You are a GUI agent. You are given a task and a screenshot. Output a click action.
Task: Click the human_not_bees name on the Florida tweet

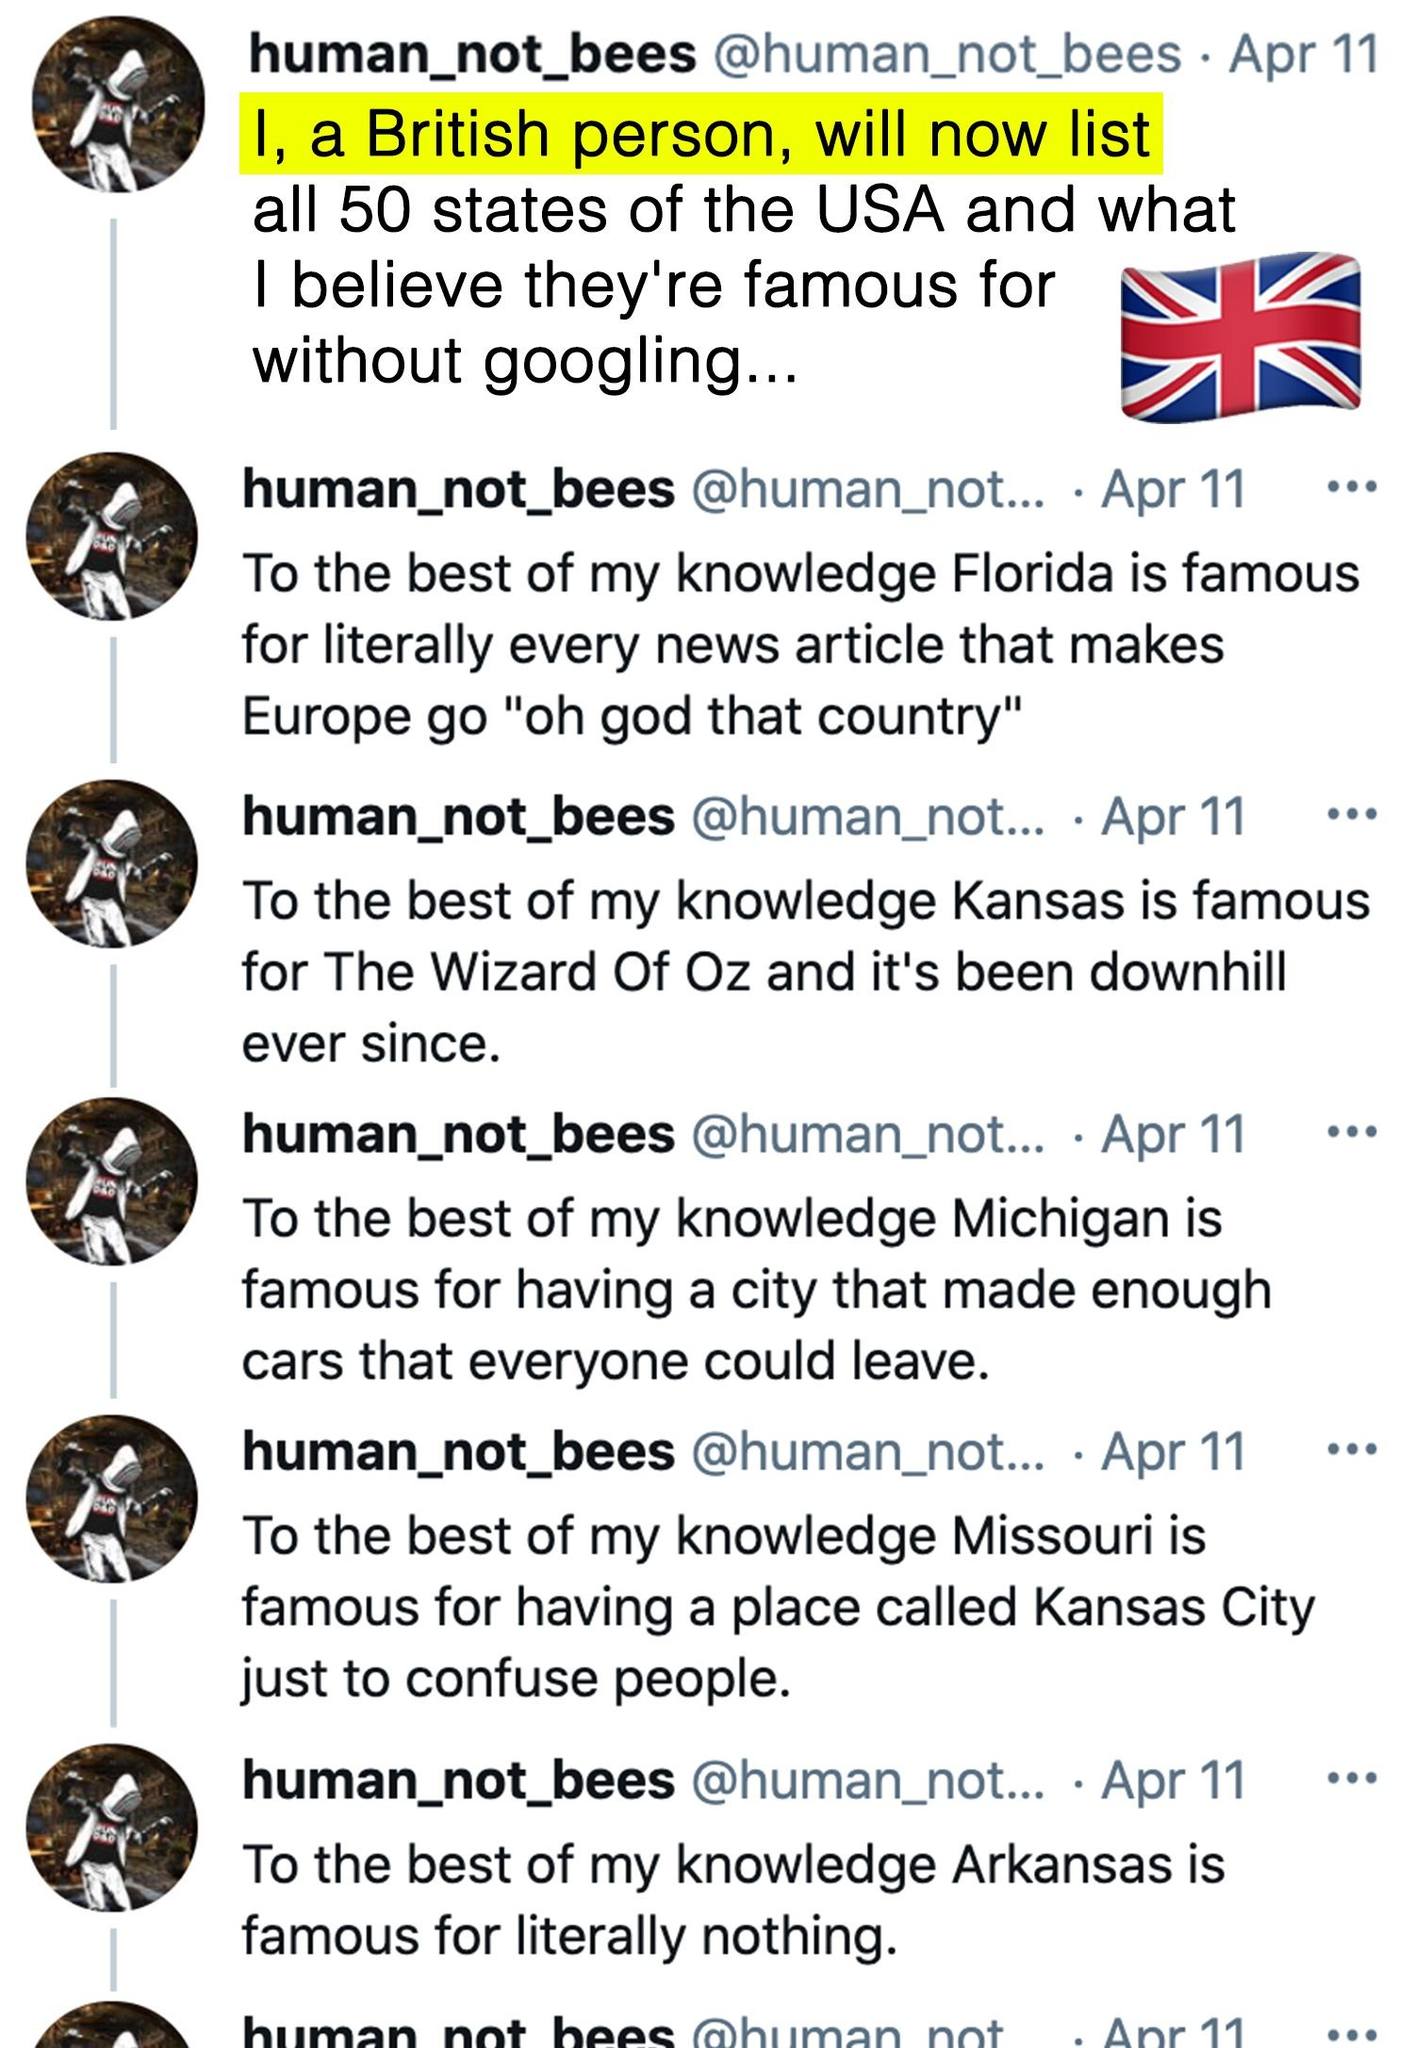pos(459,490)
